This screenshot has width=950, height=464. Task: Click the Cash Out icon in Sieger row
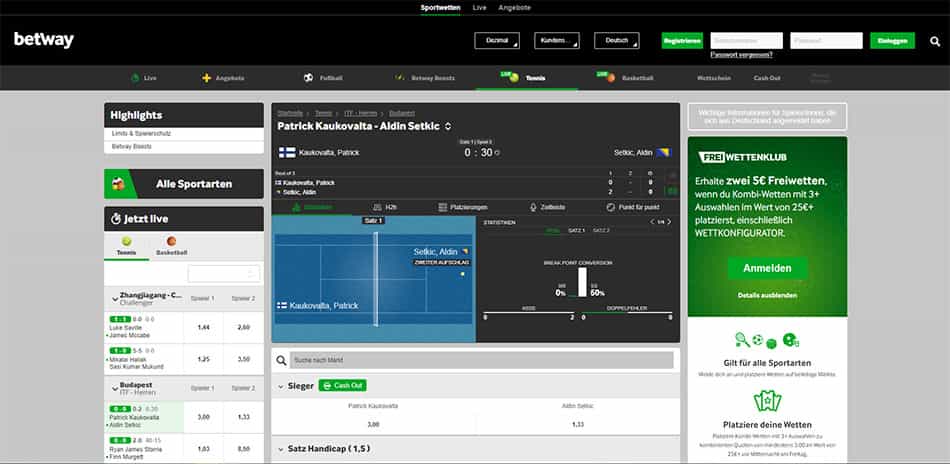pos(327,386)
